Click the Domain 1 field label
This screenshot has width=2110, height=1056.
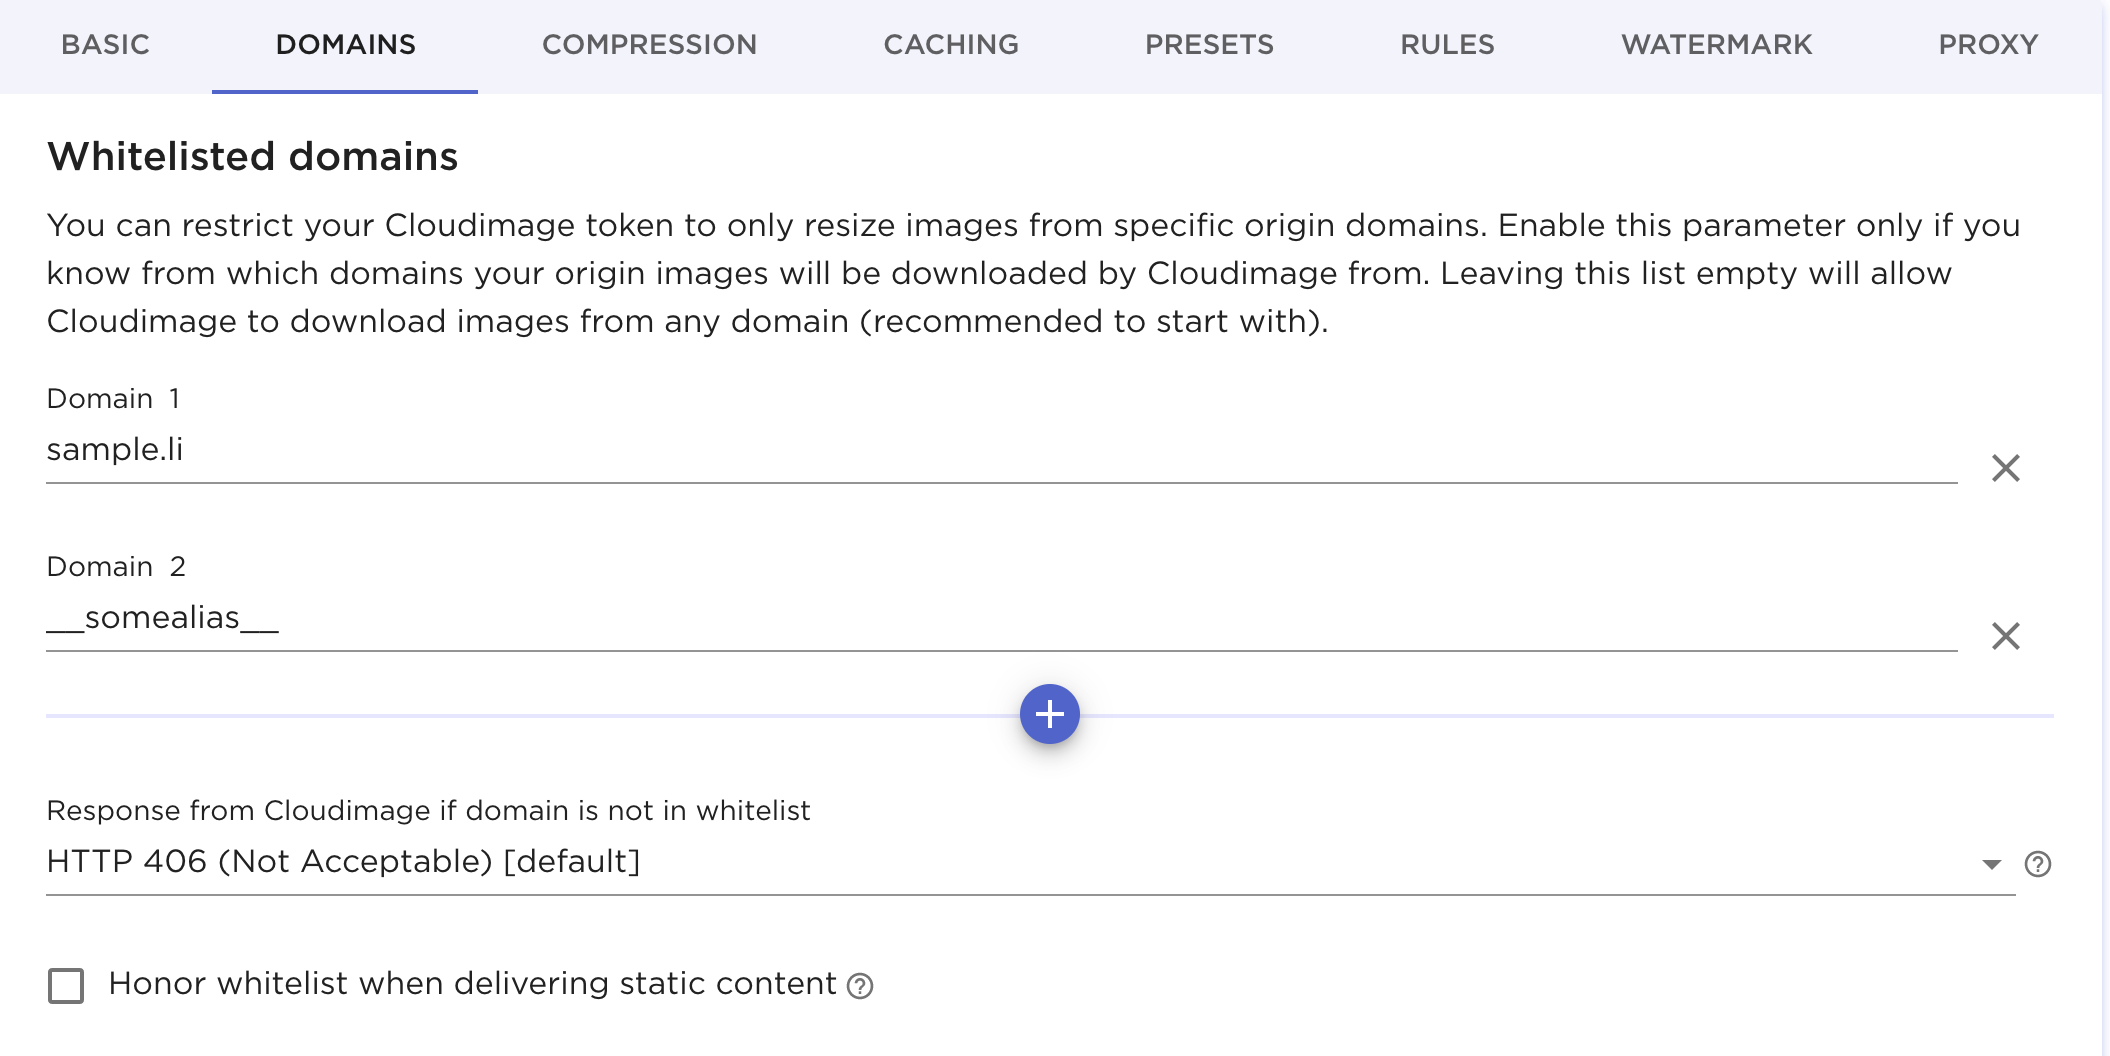(113, 399)
